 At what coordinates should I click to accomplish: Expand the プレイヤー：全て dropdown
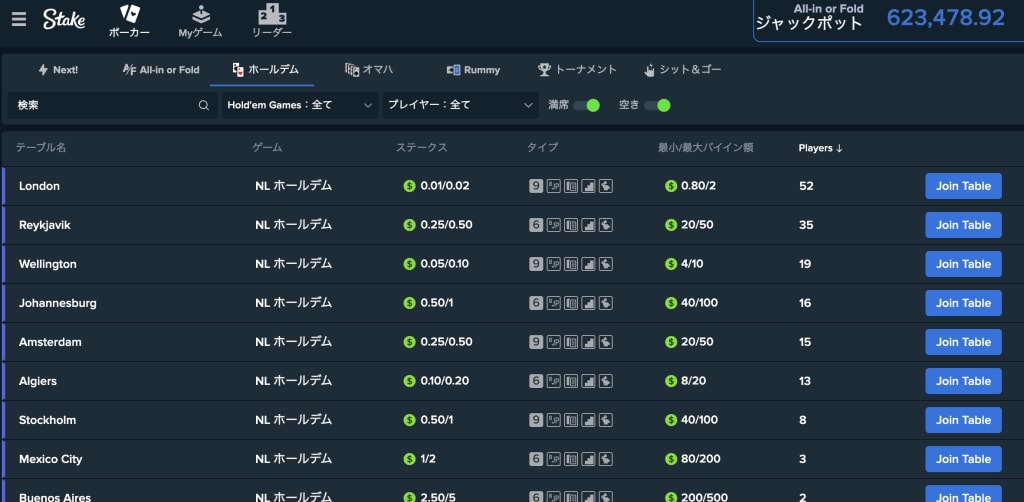[461, 105]
